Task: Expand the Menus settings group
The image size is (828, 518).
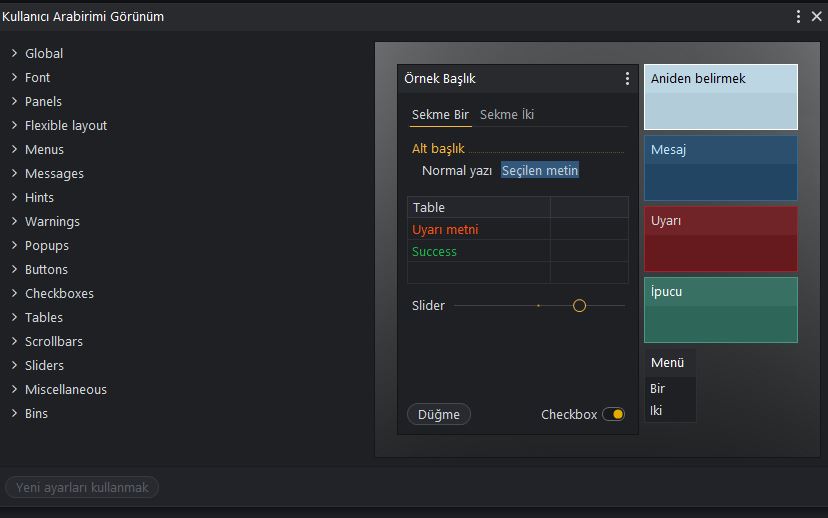Action: click(14, 149)
